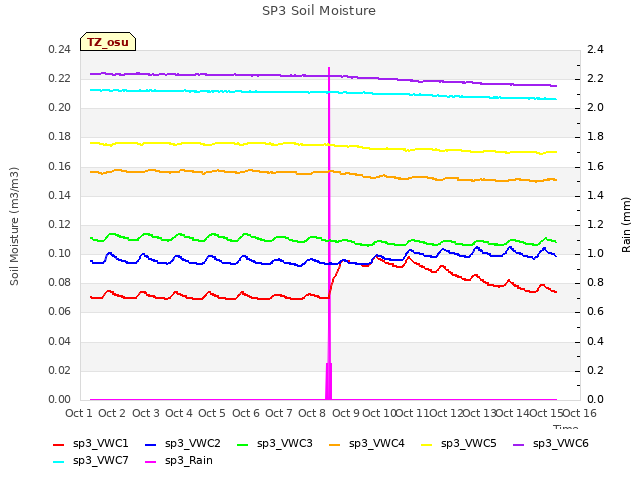Select the sp3_Rain legend label
This screenshot has height=480, width=640.
189,461
